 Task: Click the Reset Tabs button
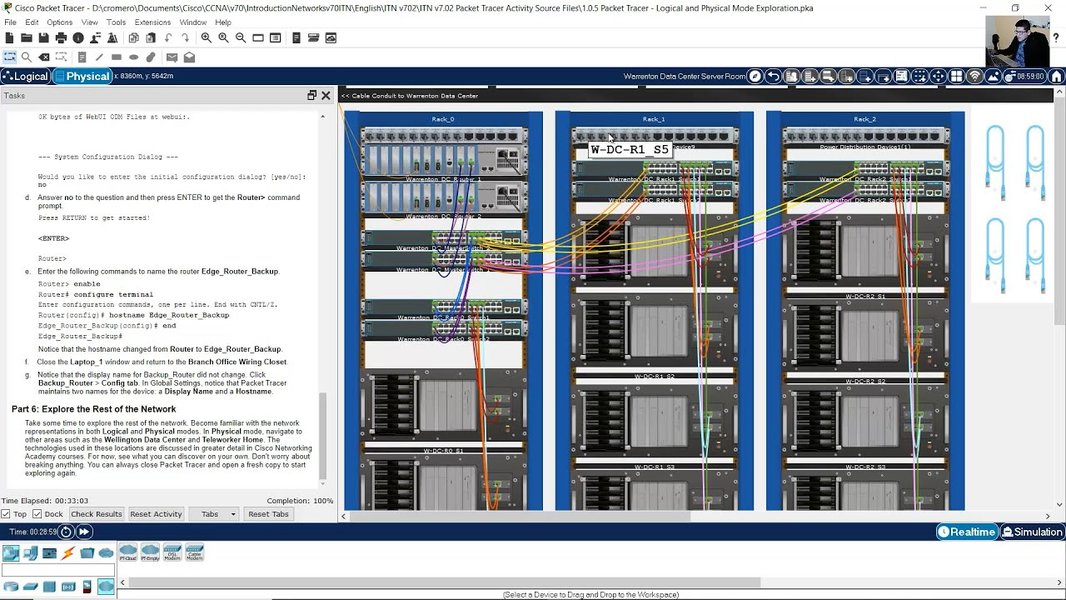269,514
